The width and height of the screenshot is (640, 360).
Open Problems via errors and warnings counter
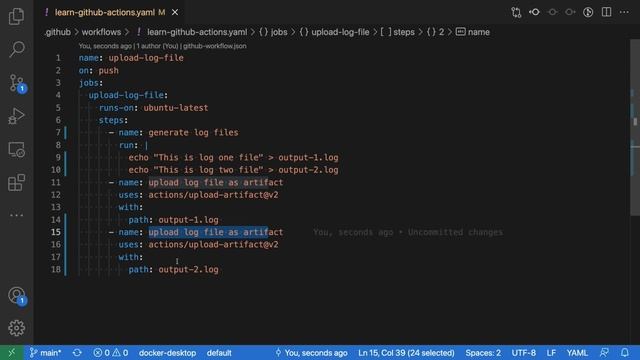coord(111,353)
